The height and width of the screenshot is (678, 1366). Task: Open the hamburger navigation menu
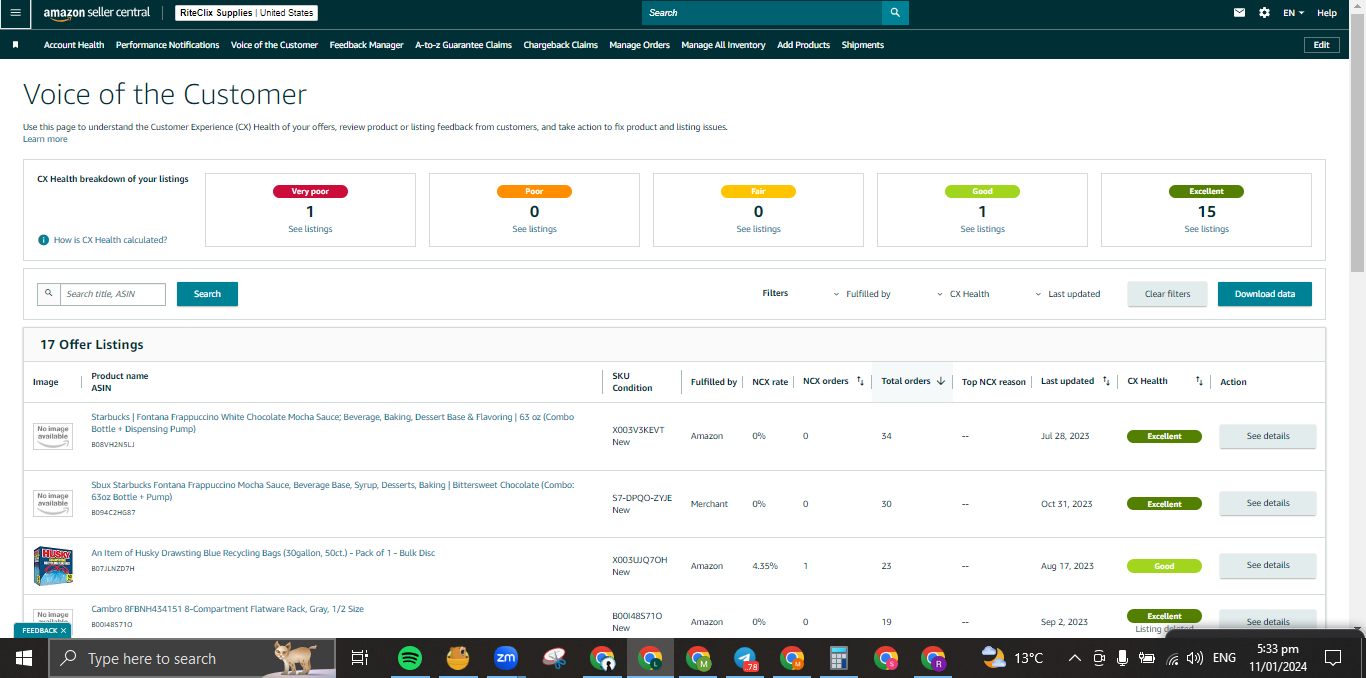pos(15,13)
